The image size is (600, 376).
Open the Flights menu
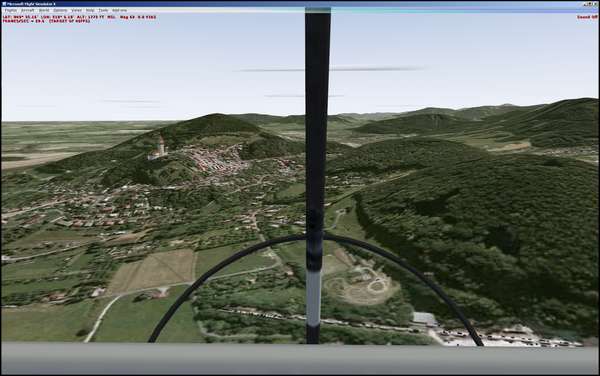point(11,10)
